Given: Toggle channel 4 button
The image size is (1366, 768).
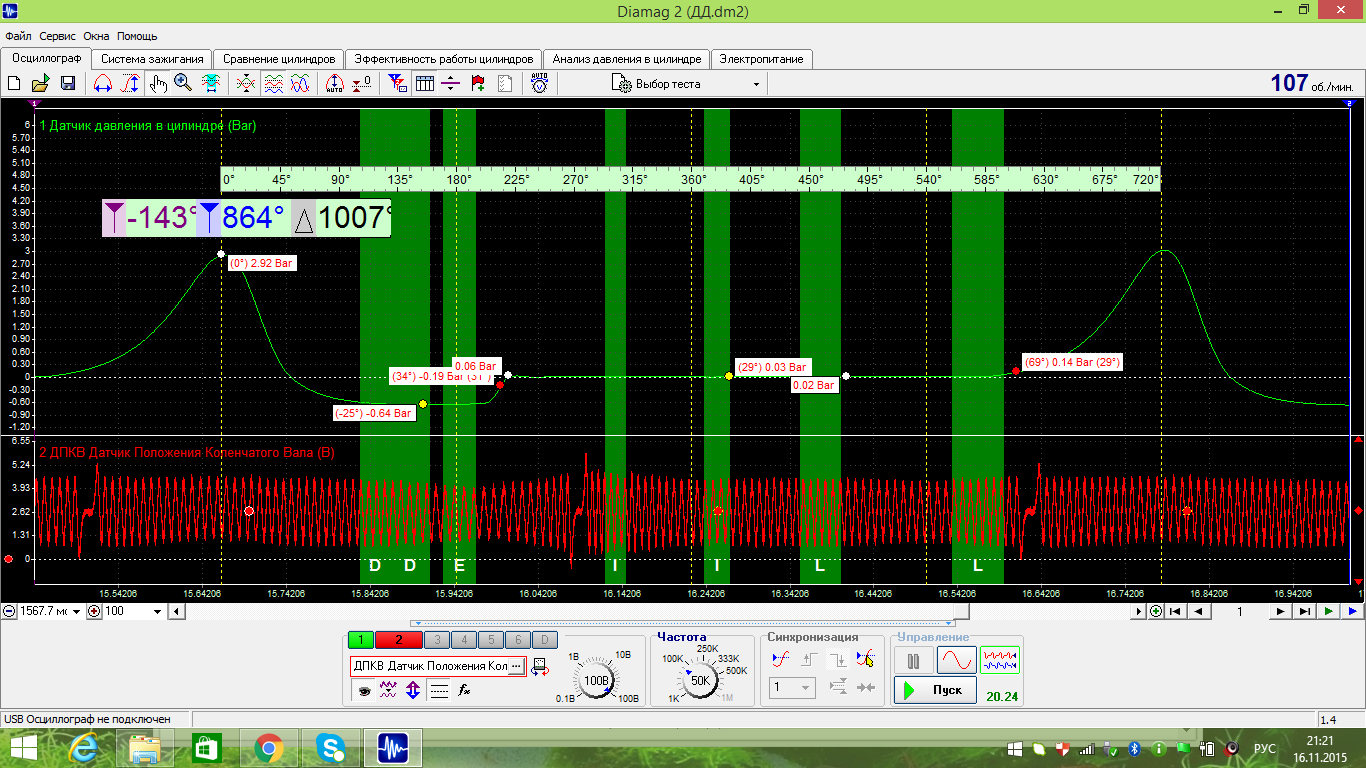Looking at the screenshot, I should point(463,640).
